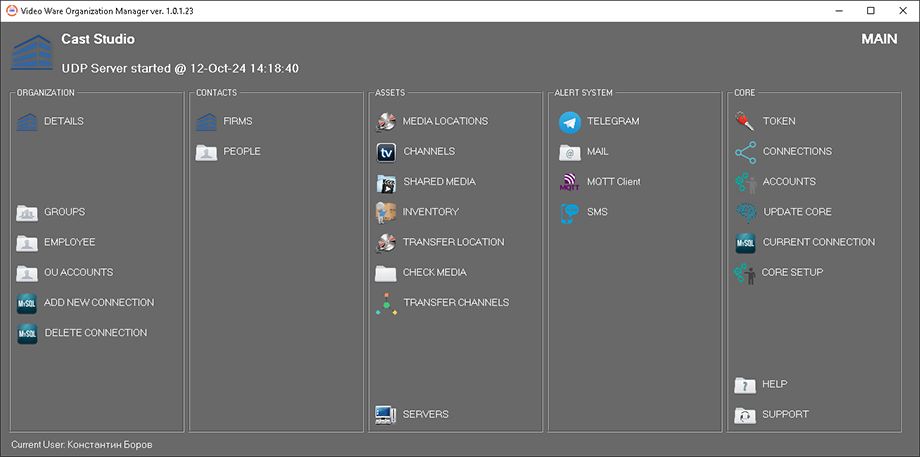The image size is (920, 457).
Task: Open the HELP label
Action: click(774, 384)
